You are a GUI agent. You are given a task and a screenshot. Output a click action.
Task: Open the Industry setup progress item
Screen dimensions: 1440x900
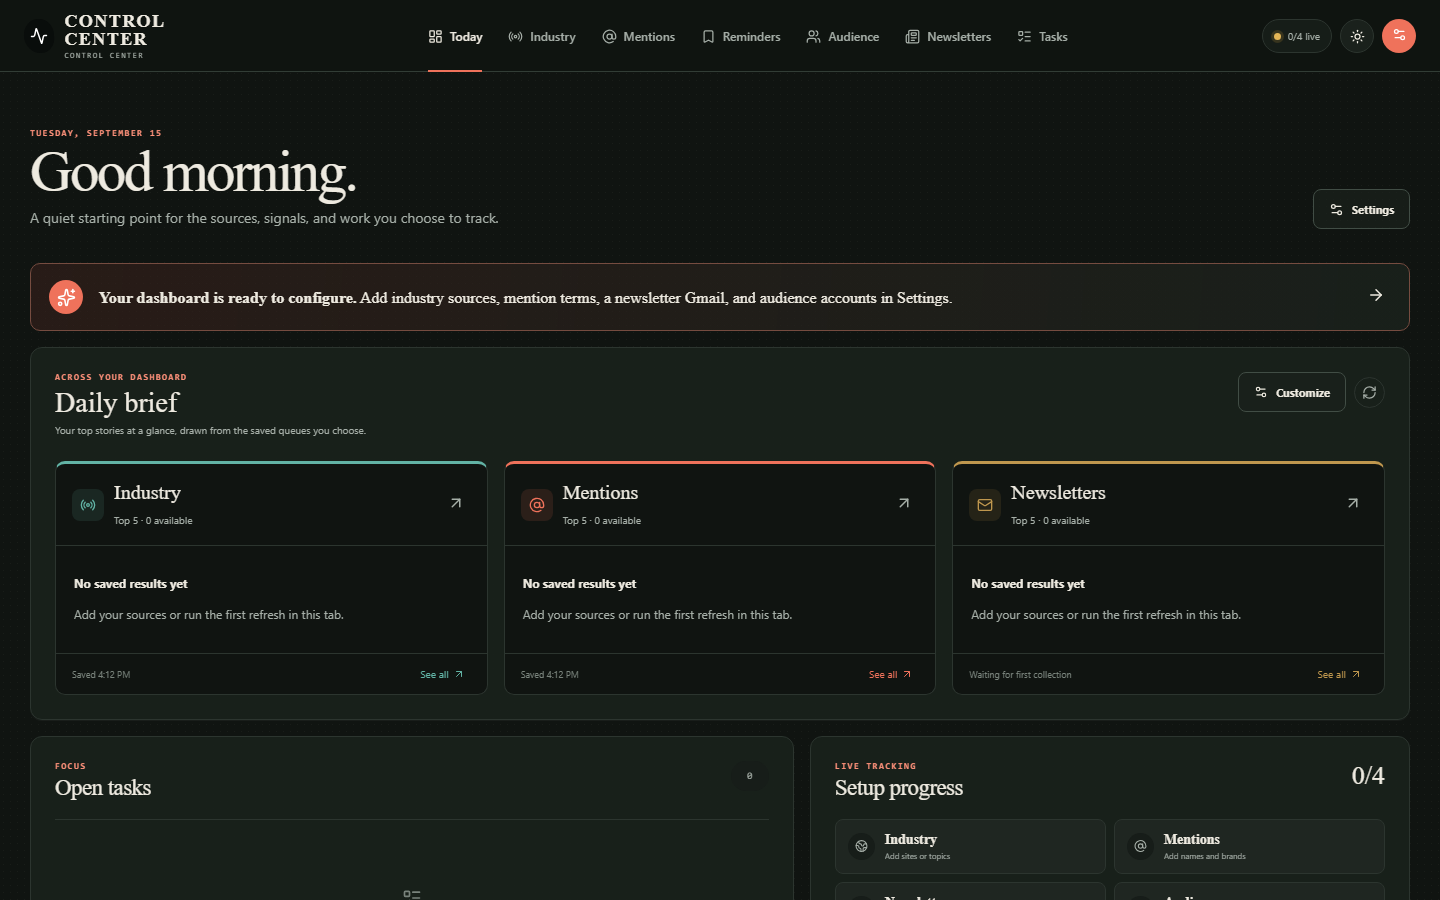point(970,846)
